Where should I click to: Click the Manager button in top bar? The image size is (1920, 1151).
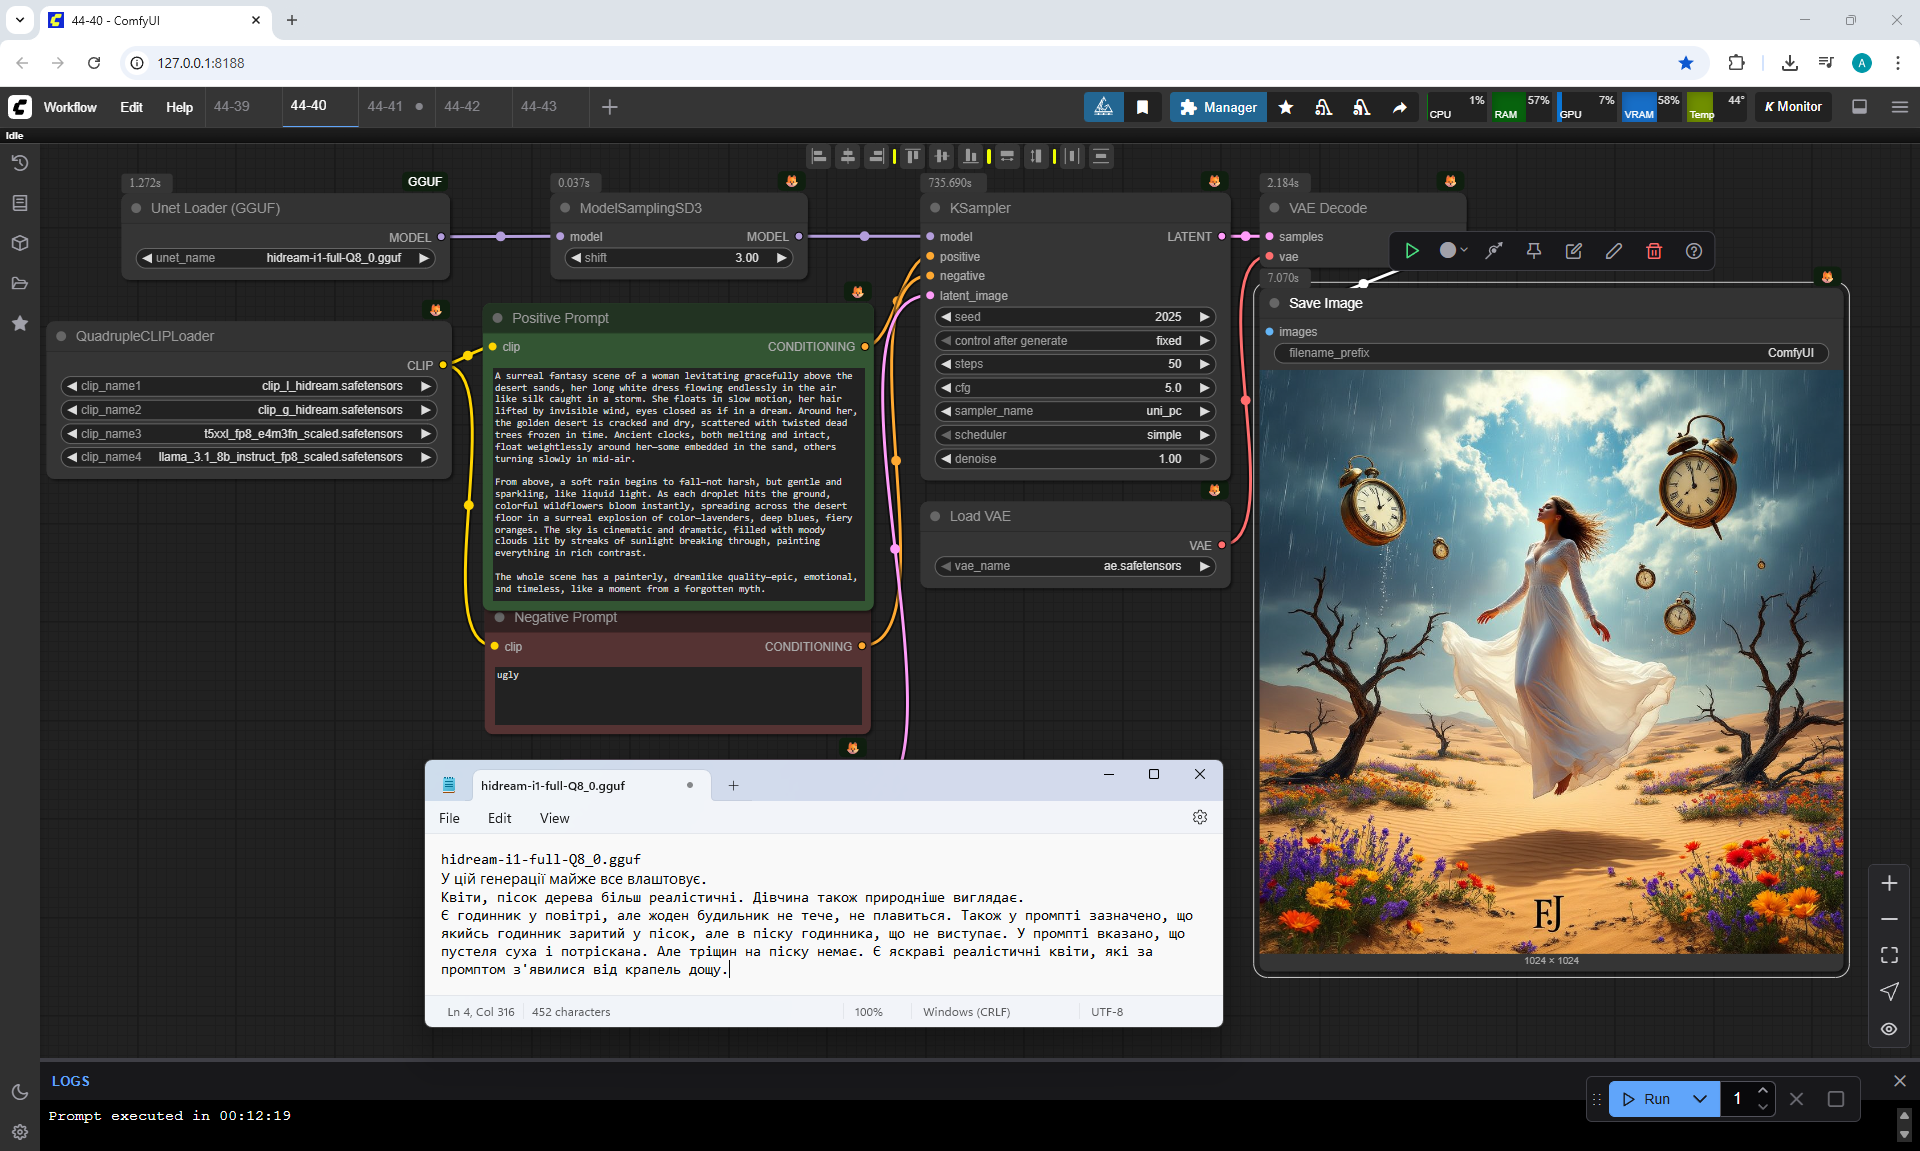point(1218,107)
